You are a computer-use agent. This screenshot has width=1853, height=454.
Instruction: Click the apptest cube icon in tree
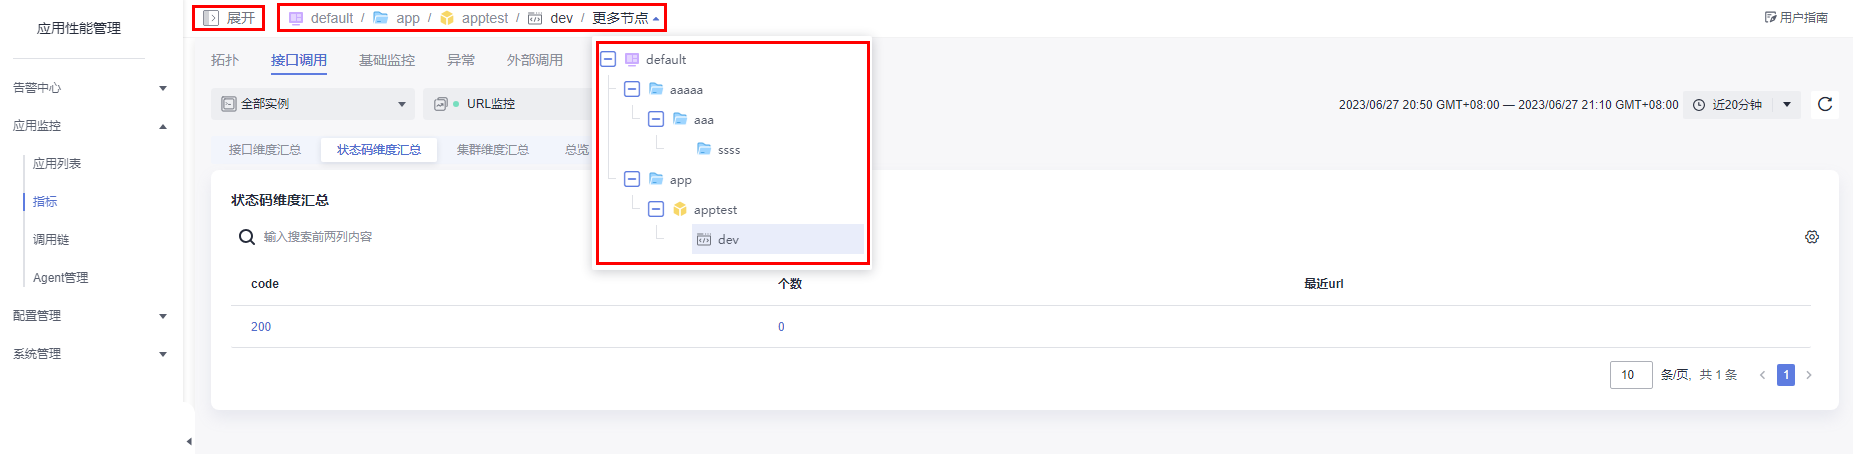(680, 210)
